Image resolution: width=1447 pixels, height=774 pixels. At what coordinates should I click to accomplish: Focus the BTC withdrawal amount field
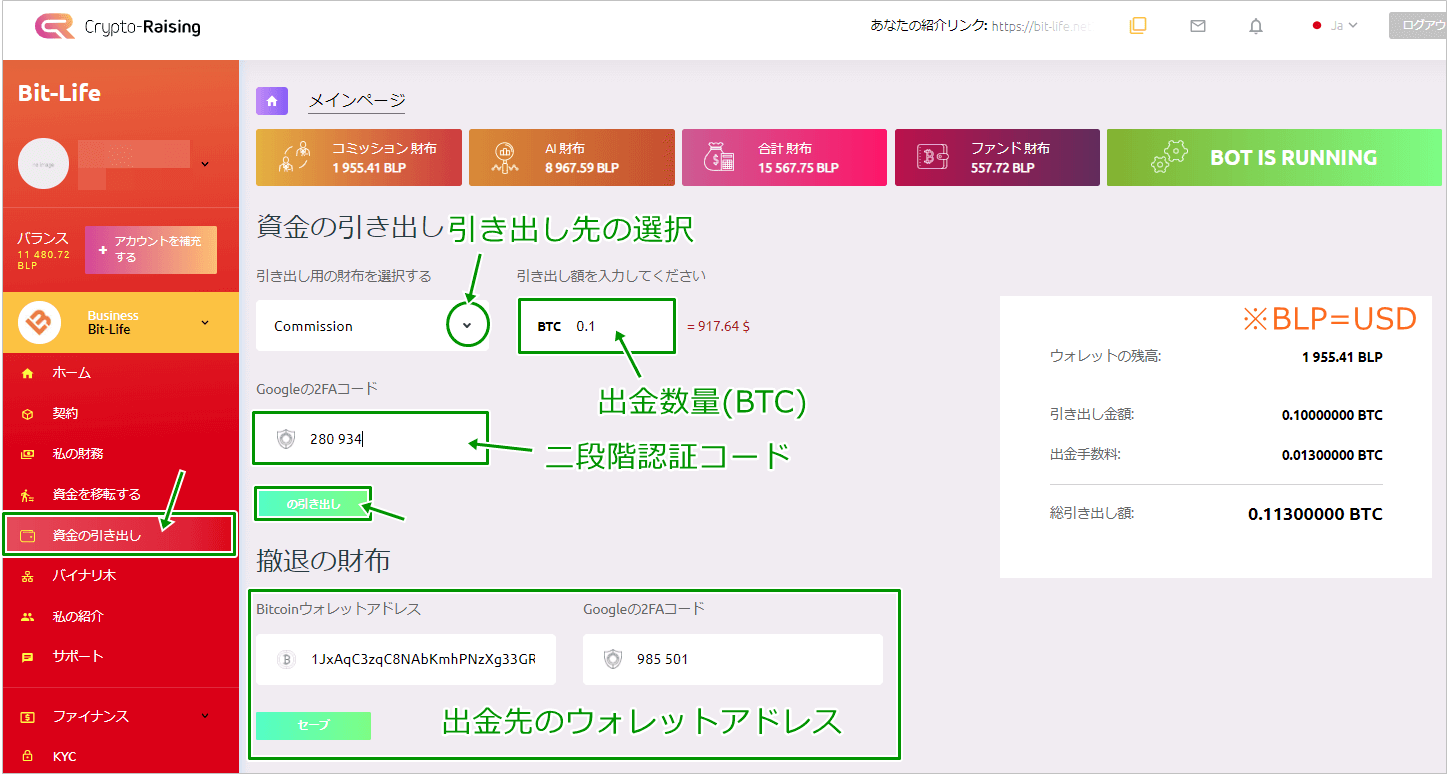(x=597, y=326)
